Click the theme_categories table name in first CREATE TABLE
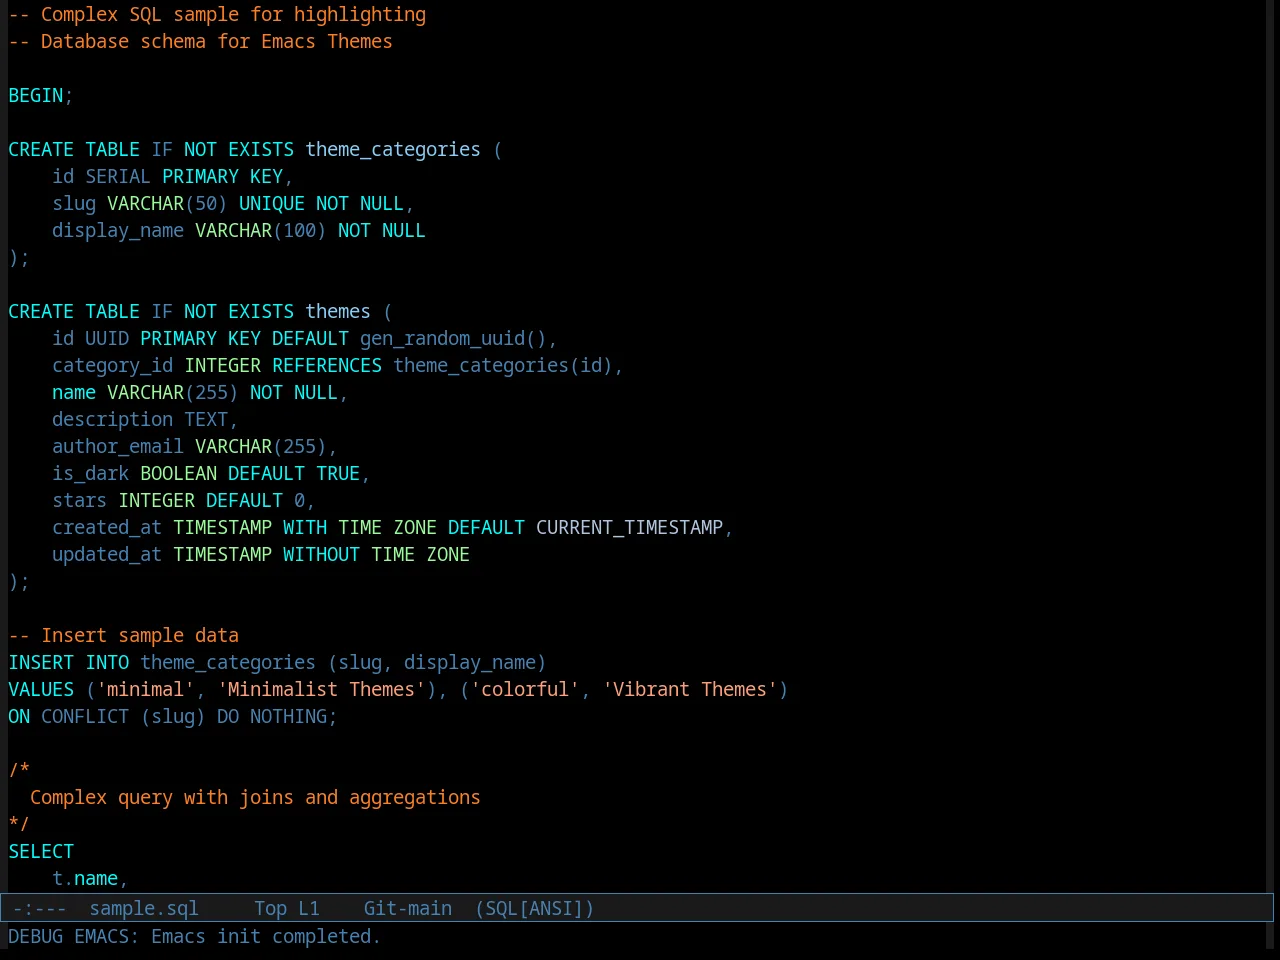Screen dimensions: 1280x960 pyautogui.click(x=393, y=149)
